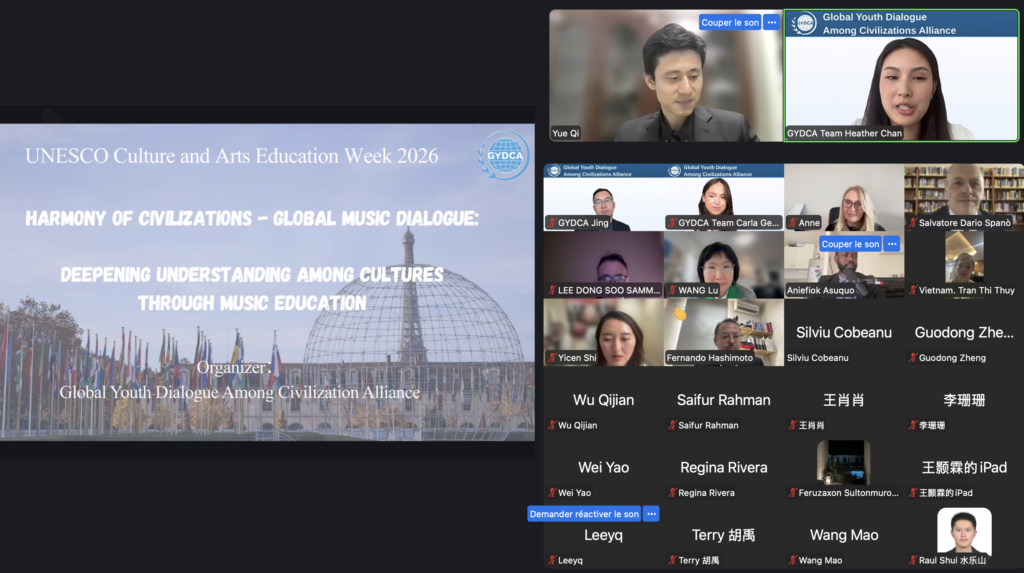Click muted mic icon next to 王肖肖 label
Viewport: 1024px width, 573px height.
(x=792, y=425)
